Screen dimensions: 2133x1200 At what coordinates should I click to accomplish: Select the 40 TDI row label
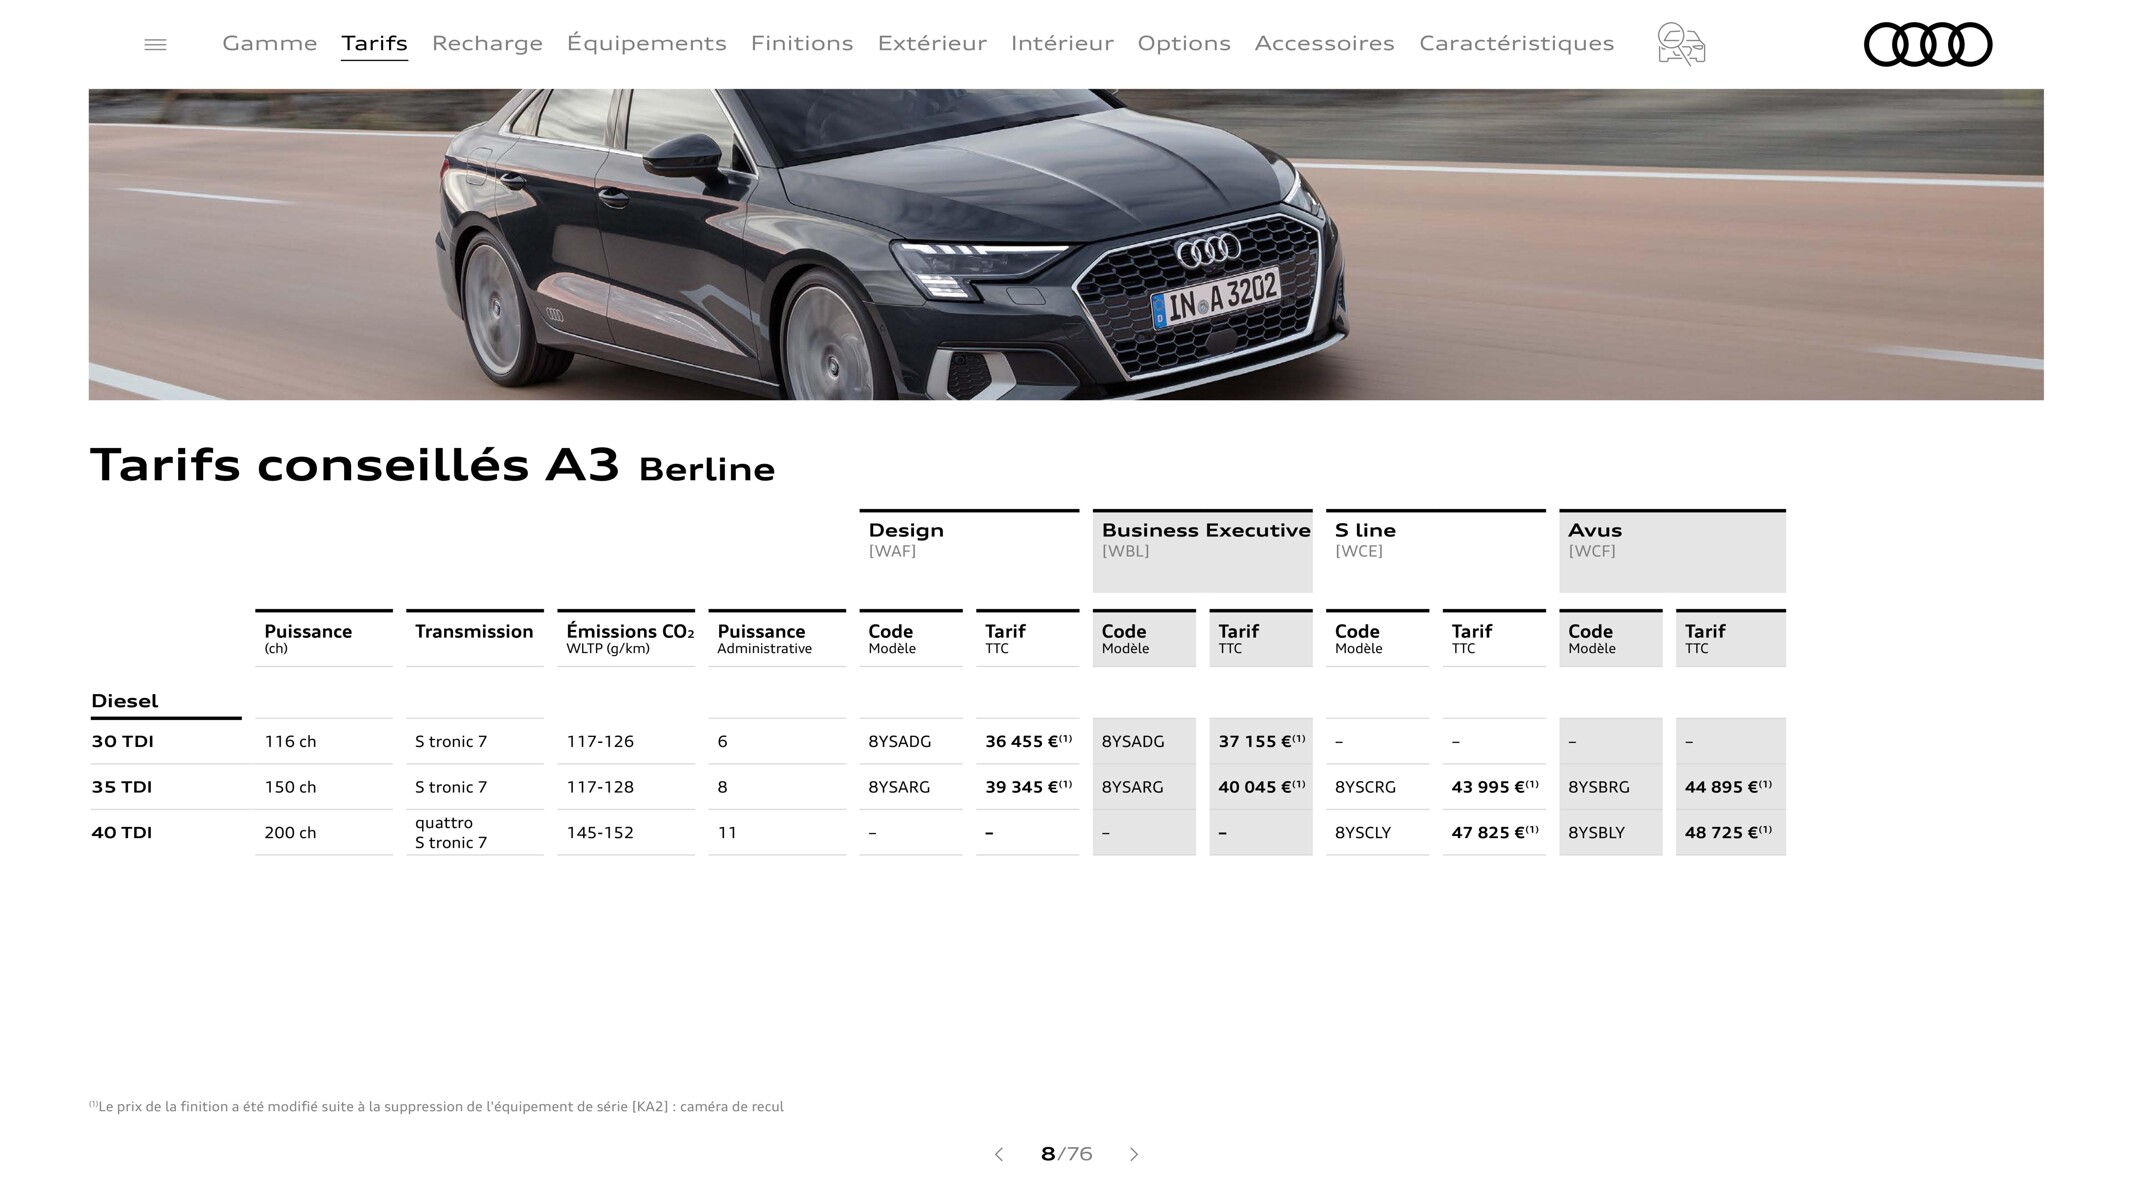coord(122,832)
